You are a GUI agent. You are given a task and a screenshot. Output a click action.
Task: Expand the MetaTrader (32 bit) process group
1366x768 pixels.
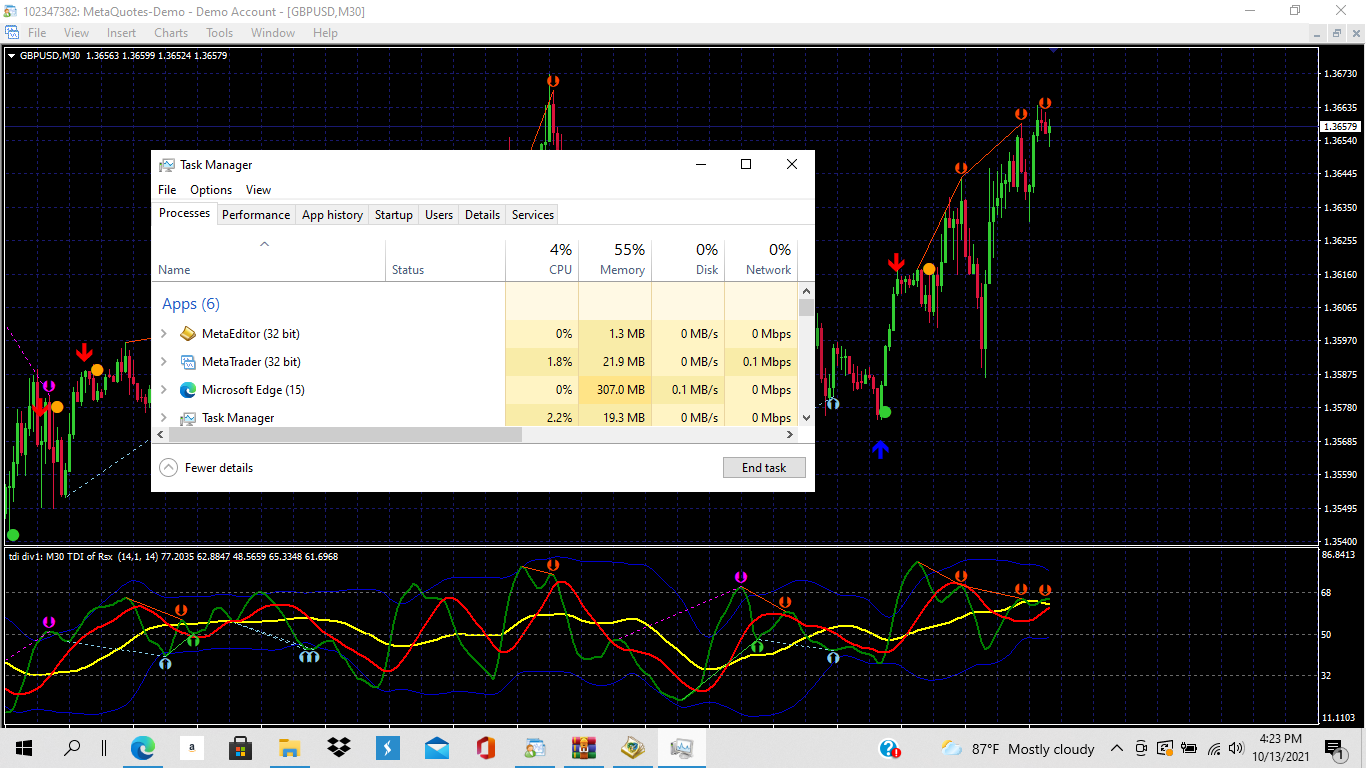[x=164, y=362]
